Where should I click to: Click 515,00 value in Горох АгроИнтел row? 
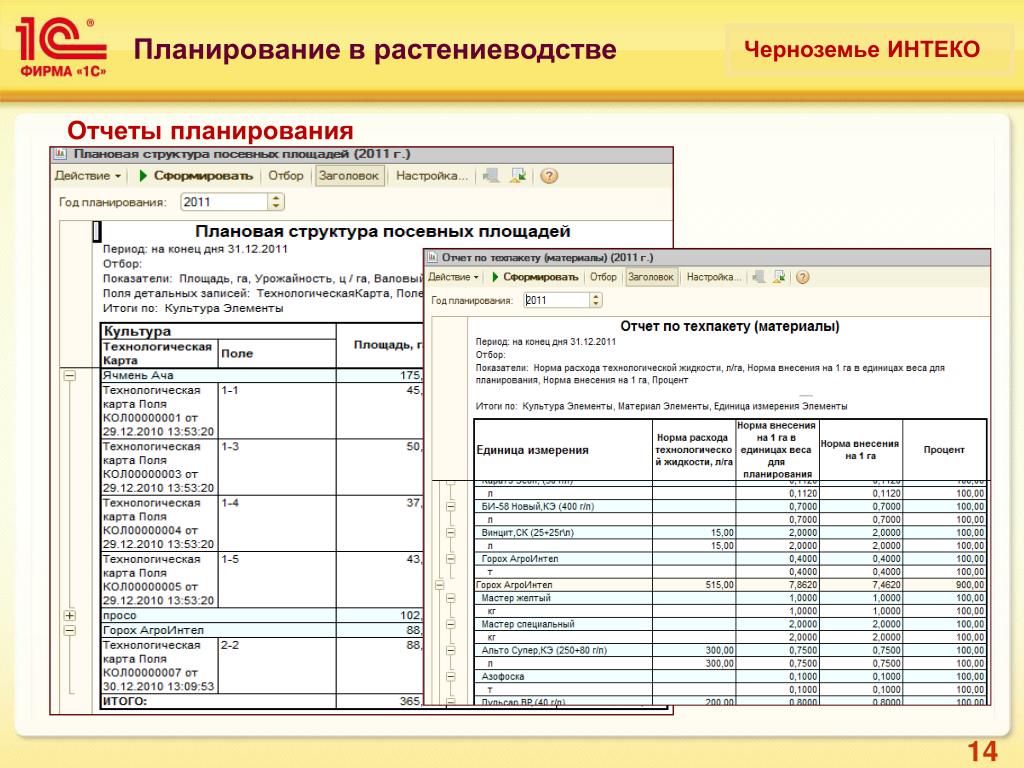pos(720,585)
